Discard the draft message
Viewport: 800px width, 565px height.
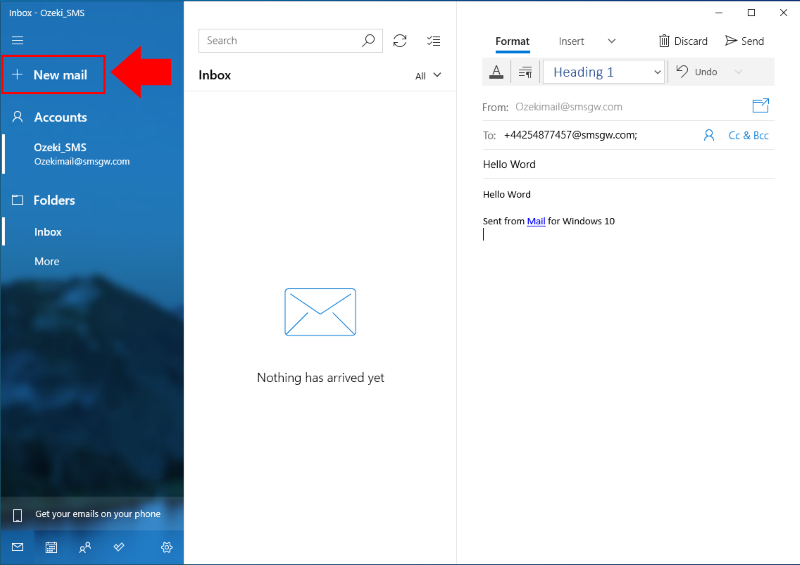tap(683, 41)
